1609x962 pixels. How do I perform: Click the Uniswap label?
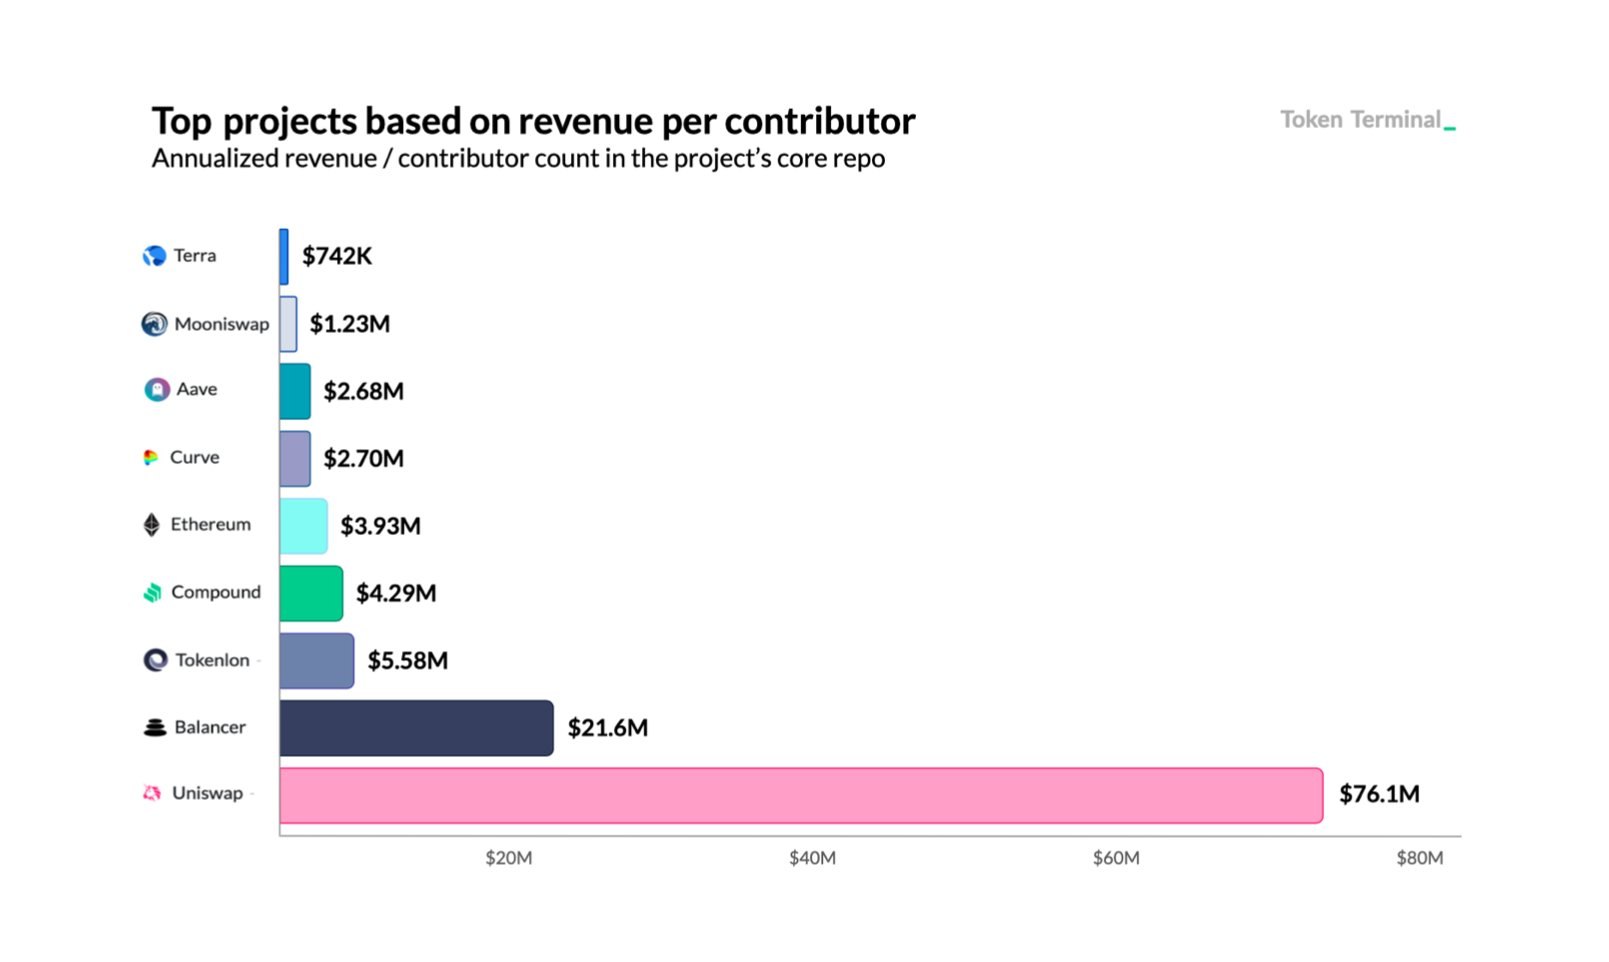coord(208,793)
